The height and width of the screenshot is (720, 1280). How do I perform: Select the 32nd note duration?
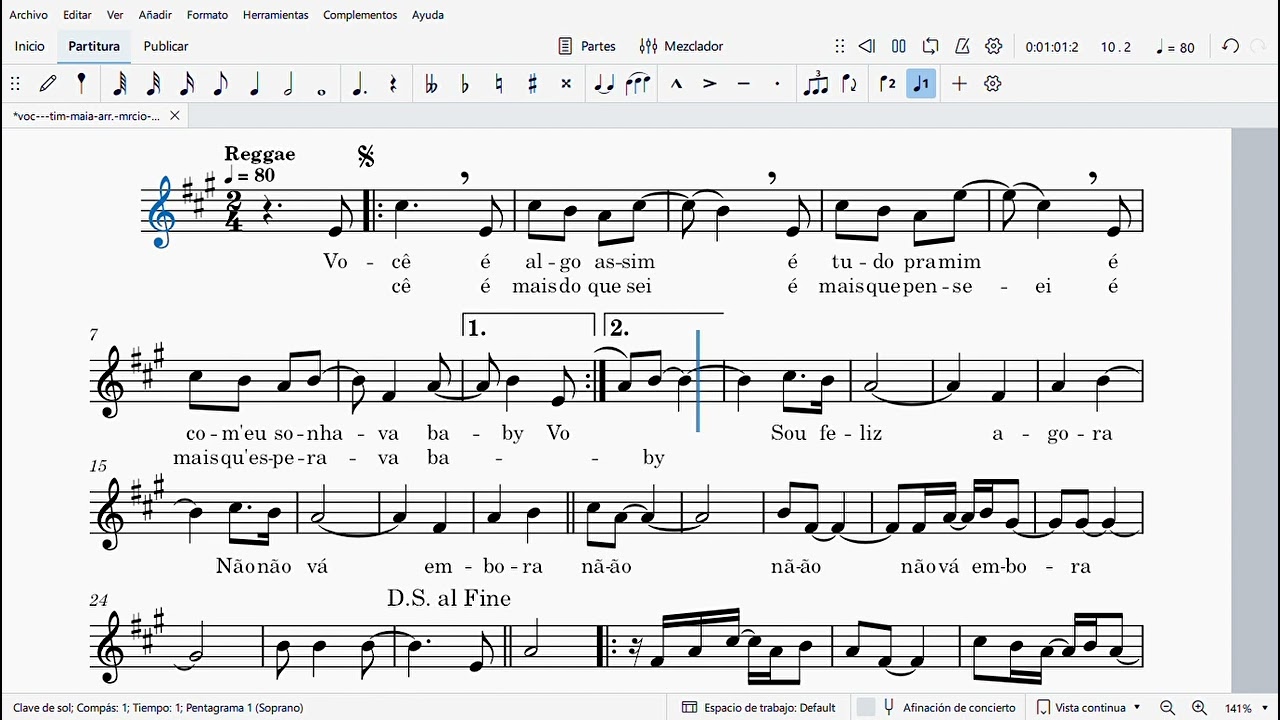(x=153, y=84)
